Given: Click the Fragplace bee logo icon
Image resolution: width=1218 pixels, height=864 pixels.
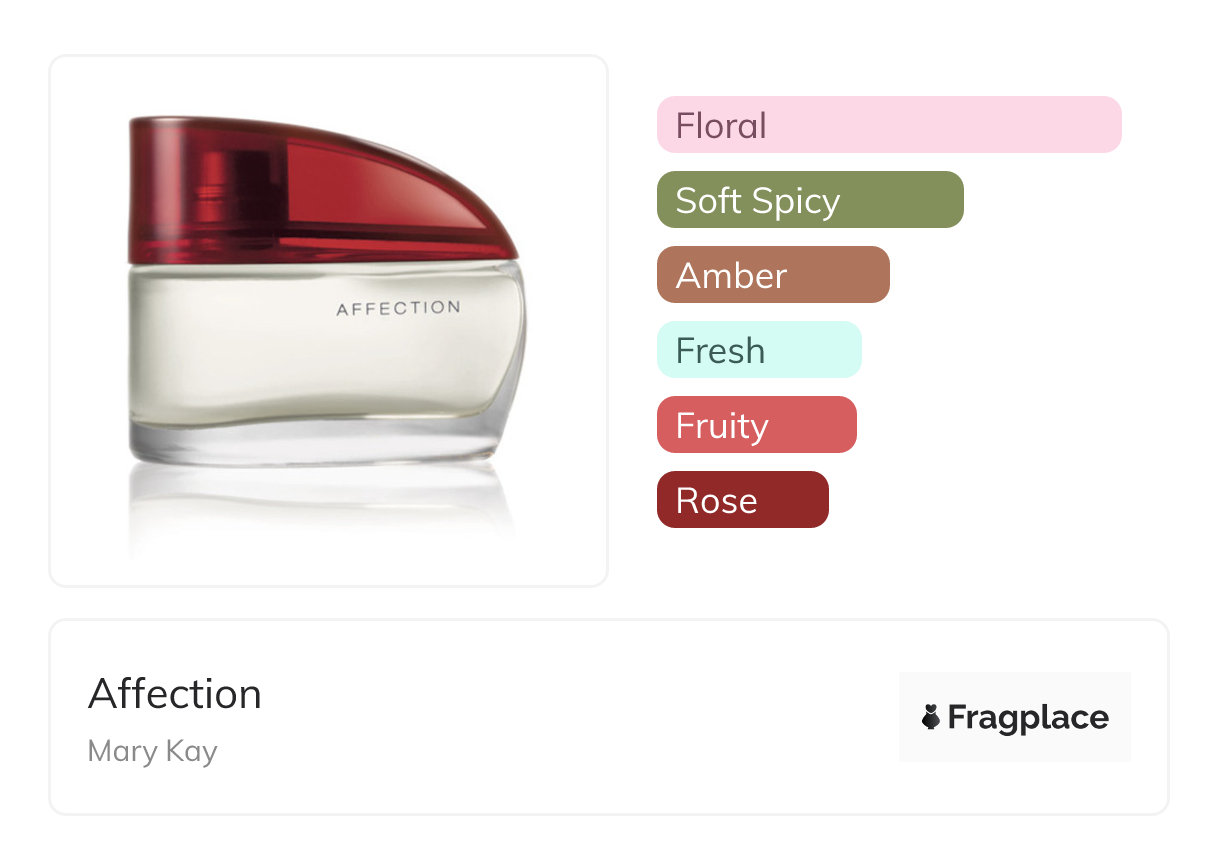Looking at the screenshot, I should pyautogui.click(x=931, y=717).
